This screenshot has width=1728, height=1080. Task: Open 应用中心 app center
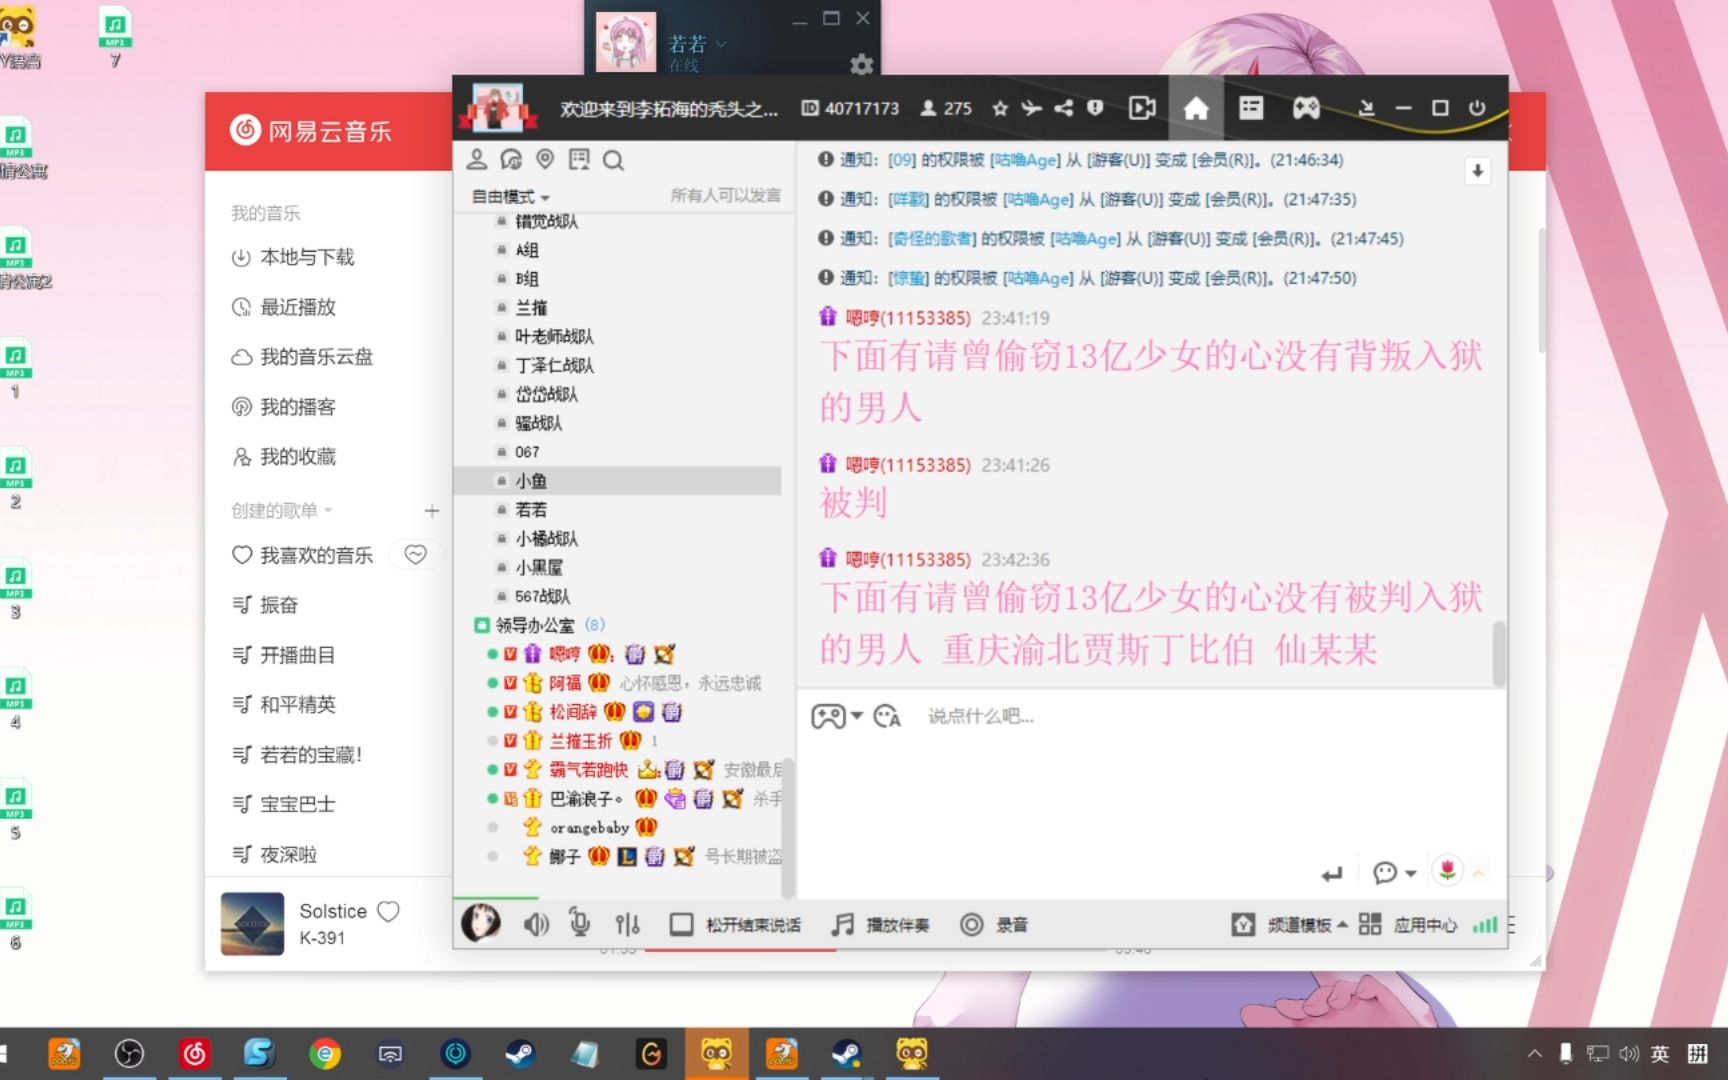pos(1408,925)
